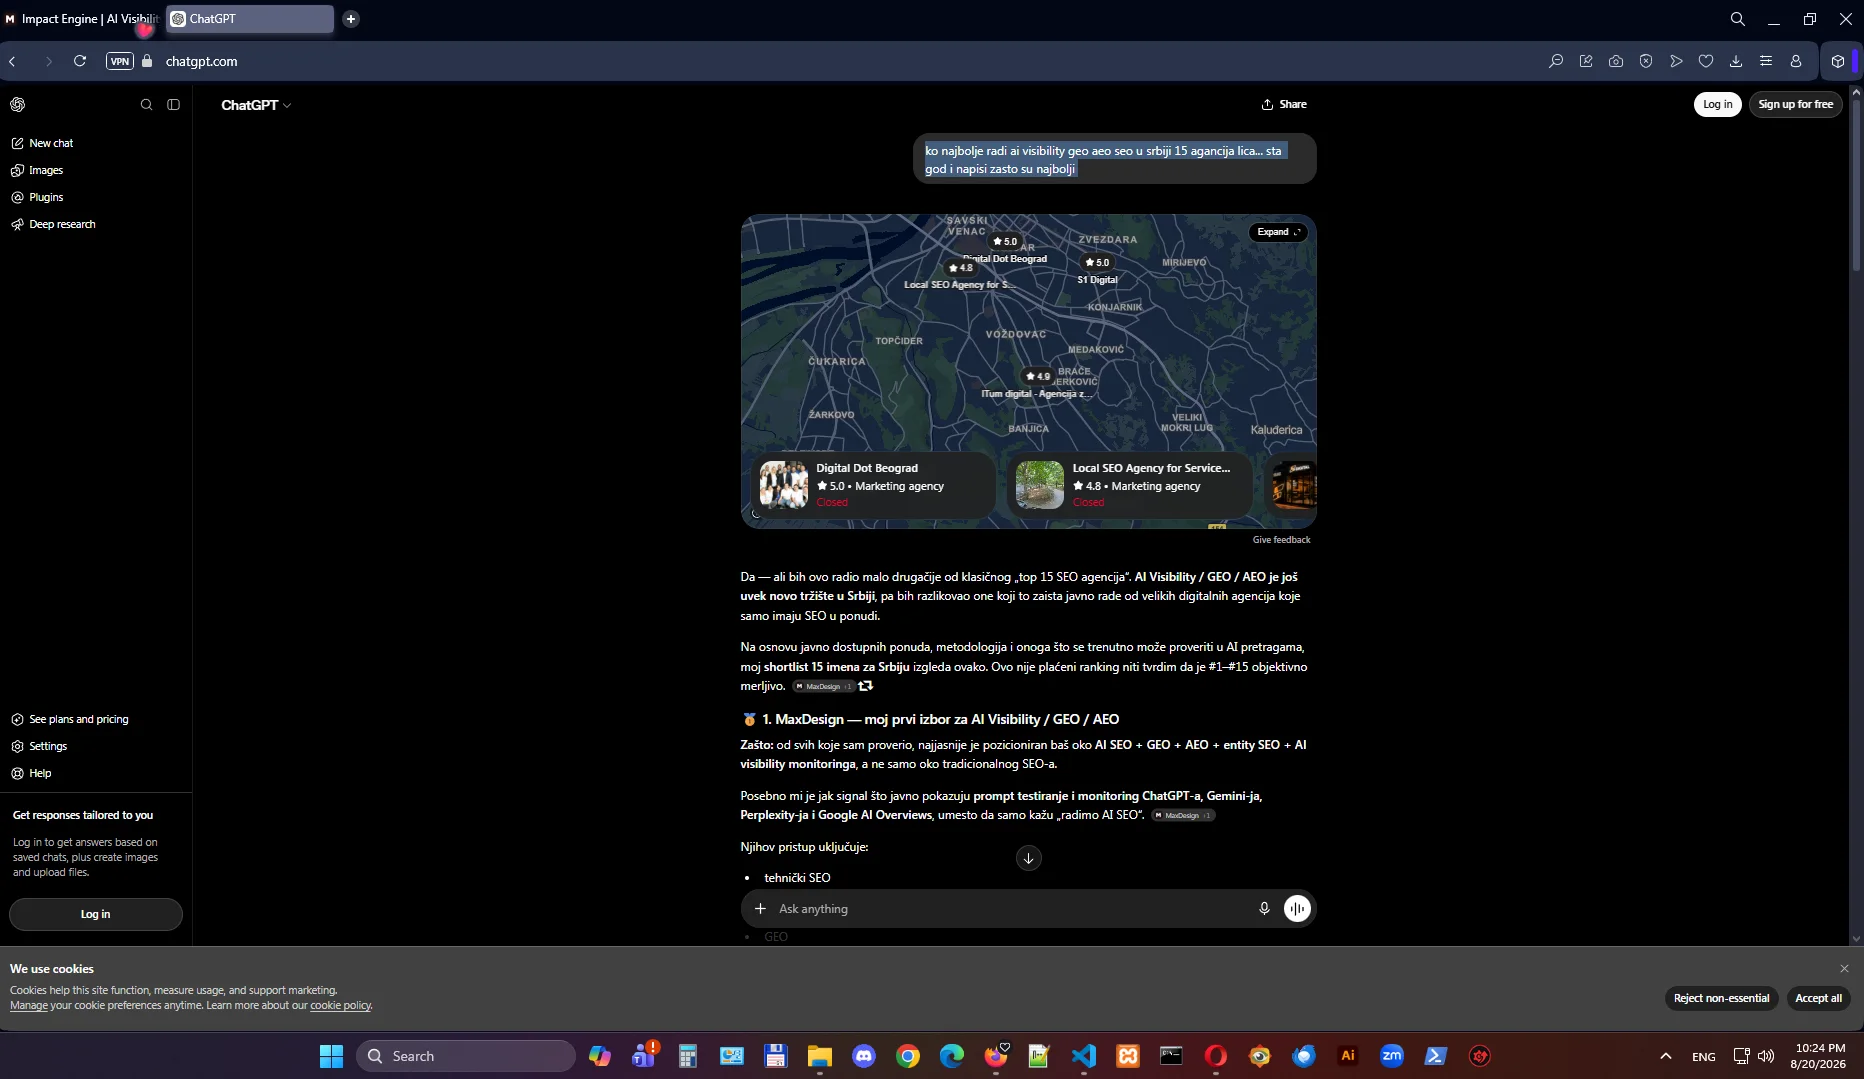Open the tab search magnifier in the title bar
The width and height of the screenshot is (1864, 1079).
[1738, 19]
